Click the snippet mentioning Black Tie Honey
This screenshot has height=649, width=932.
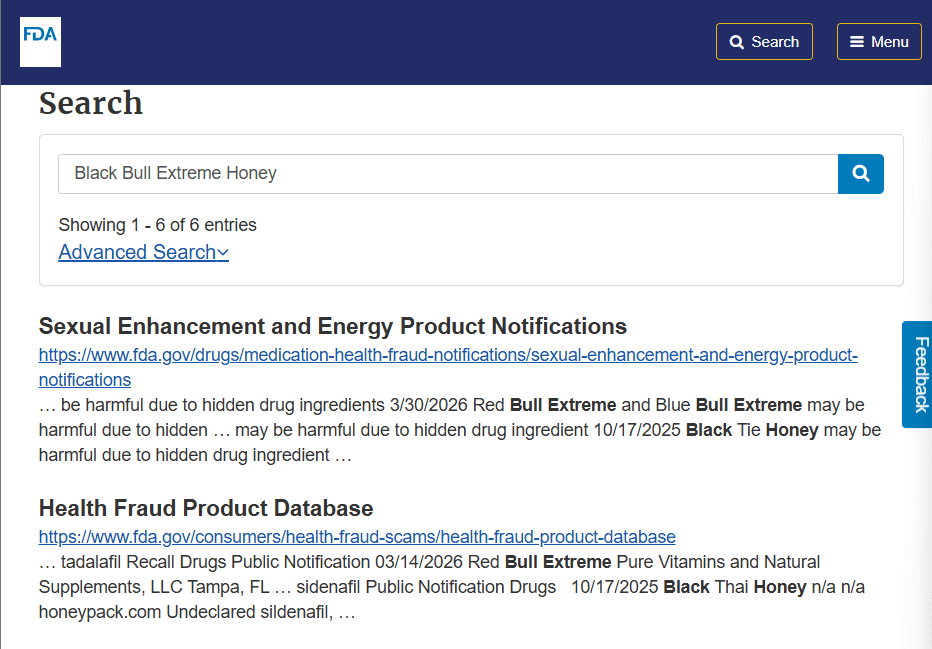pos(459,430)
